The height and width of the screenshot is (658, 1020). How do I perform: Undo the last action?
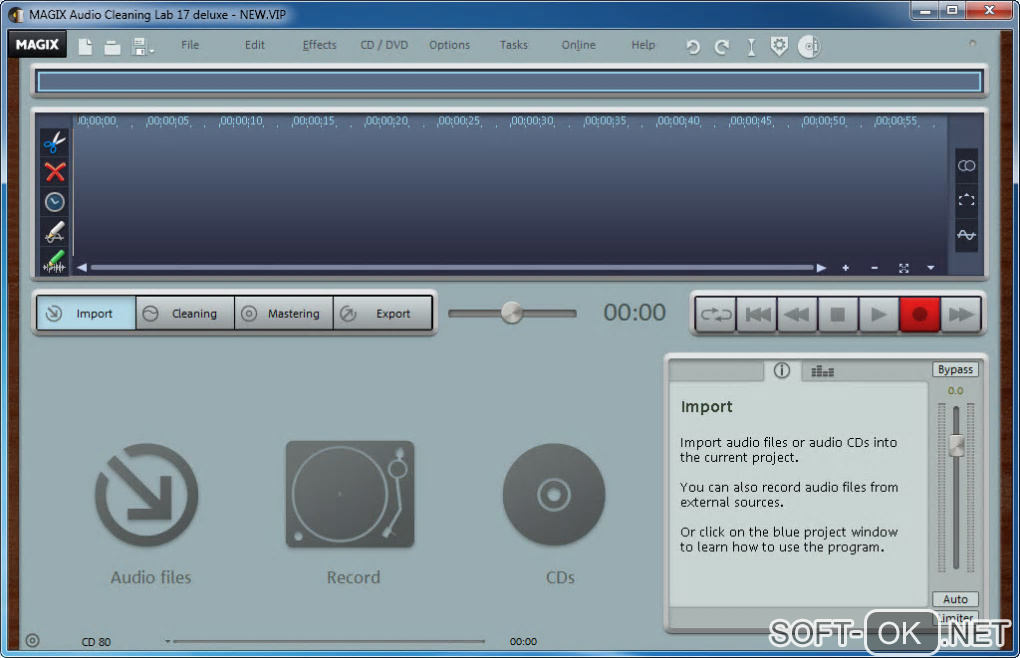pyautogui.click(x=693, y=47)
